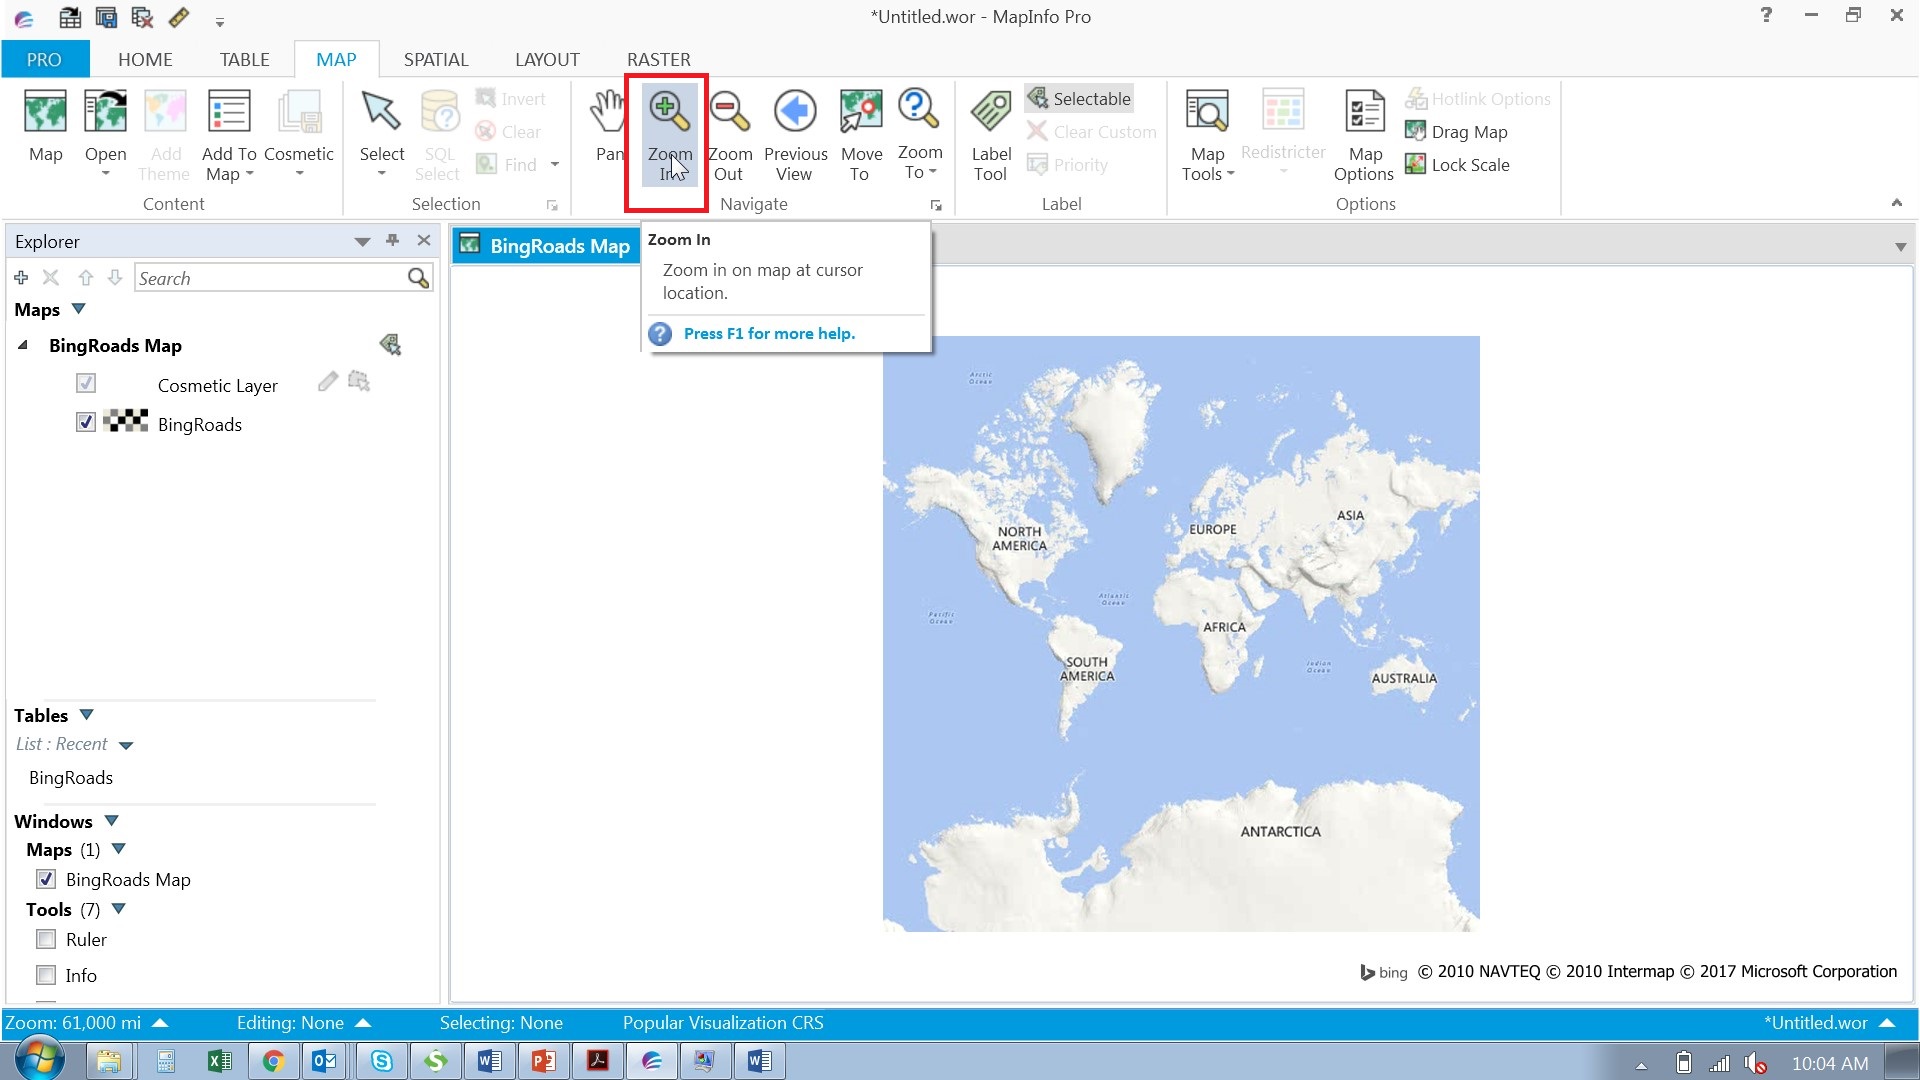Activate the Label Tool

click(990, 130)
